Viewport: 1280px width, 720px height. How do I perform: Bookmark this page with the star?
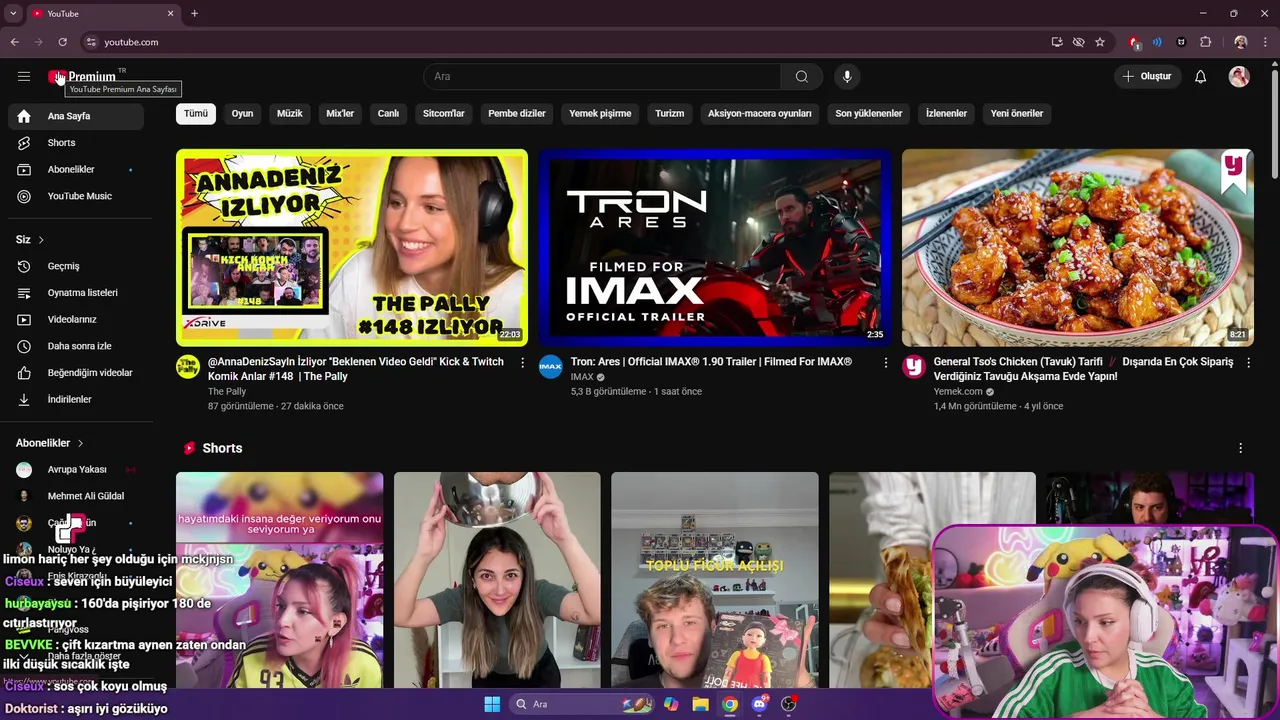click(1100, 42)
